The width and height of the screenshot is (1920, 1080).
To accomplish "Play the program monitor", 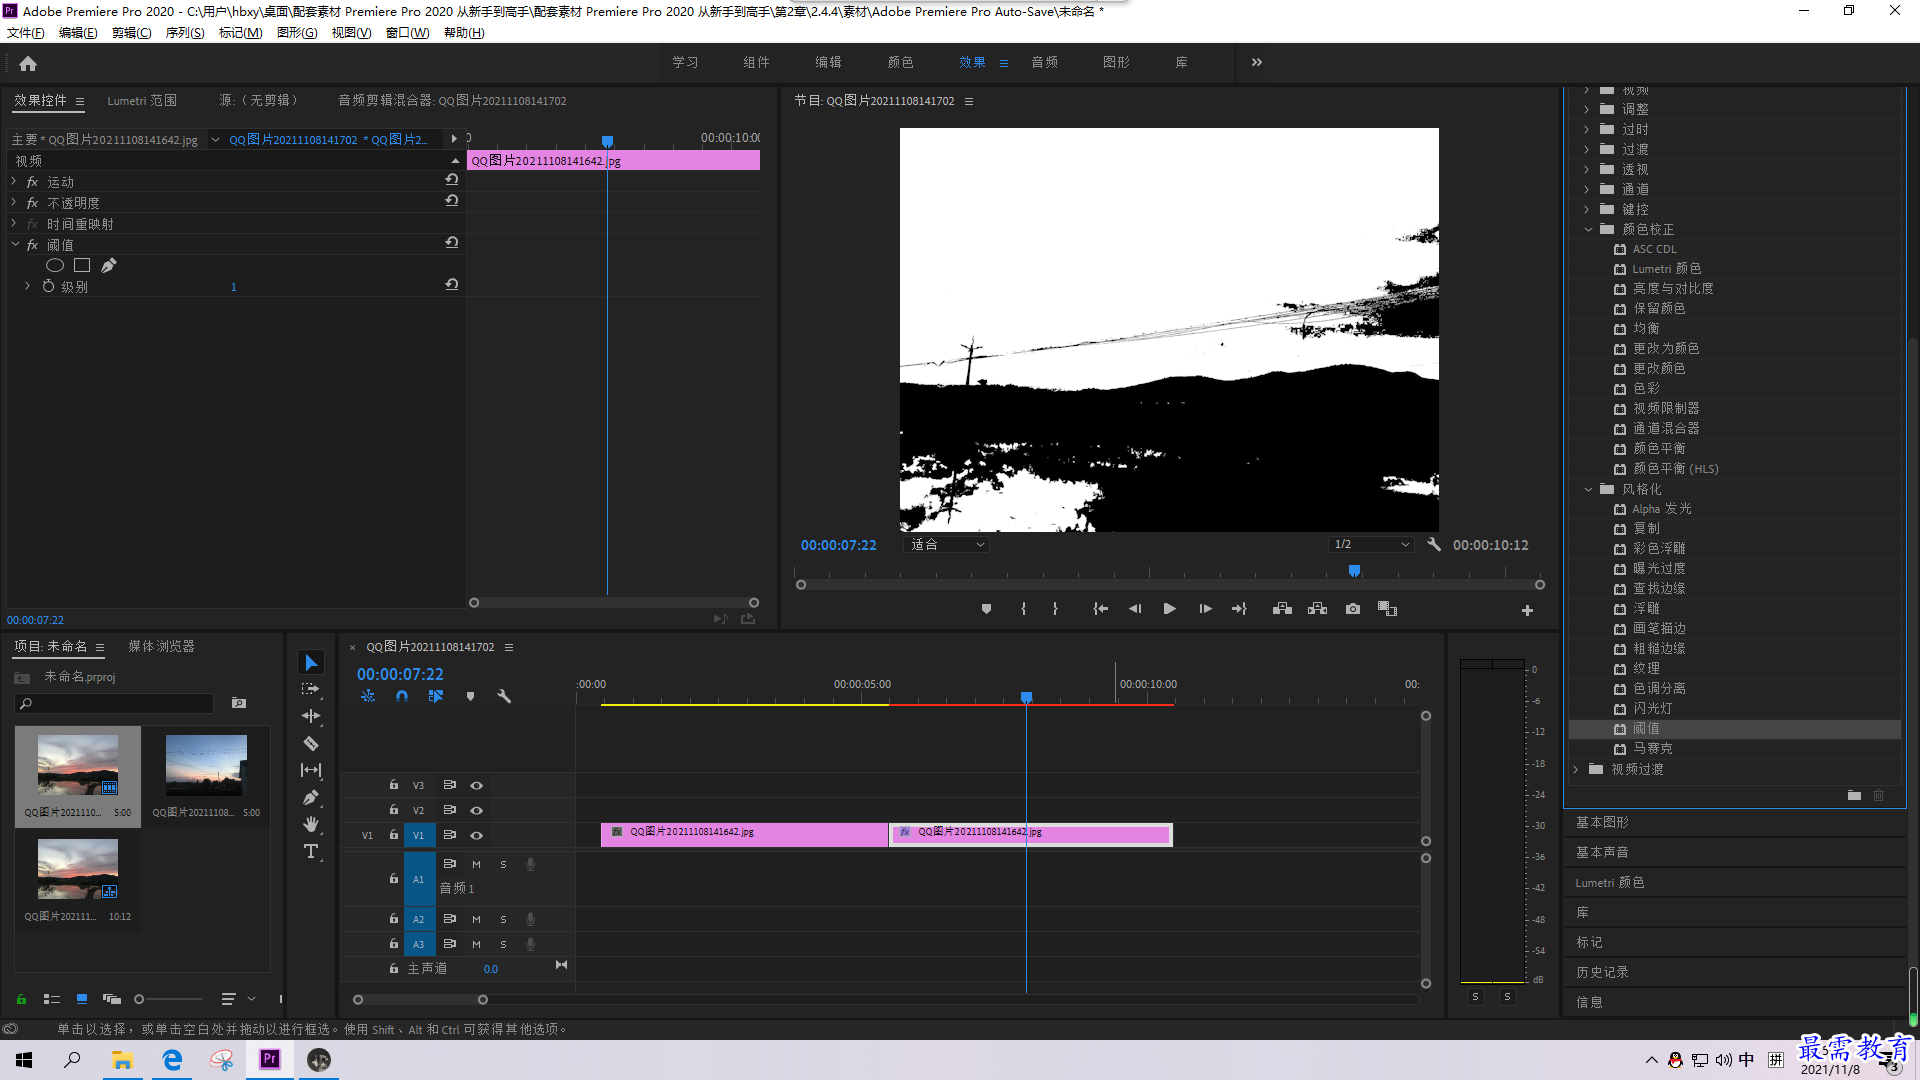I will [x=1169, y=609].
